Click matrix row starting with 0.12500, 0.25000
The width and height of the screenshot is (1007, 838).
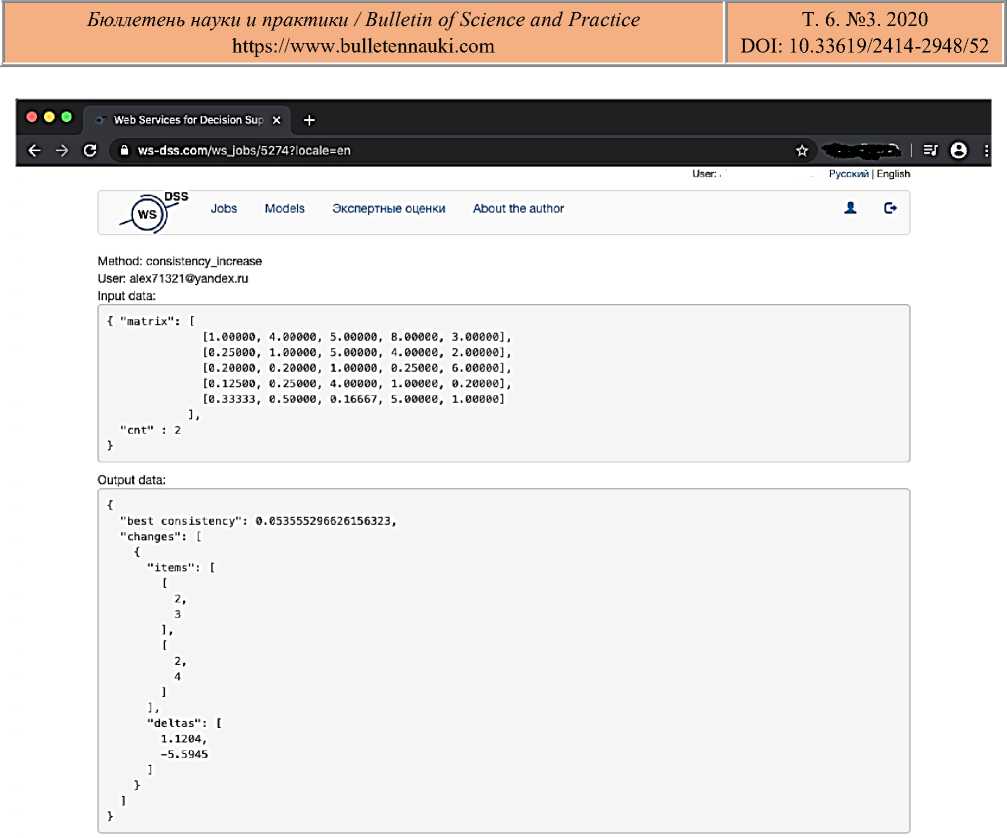(357, 383)
